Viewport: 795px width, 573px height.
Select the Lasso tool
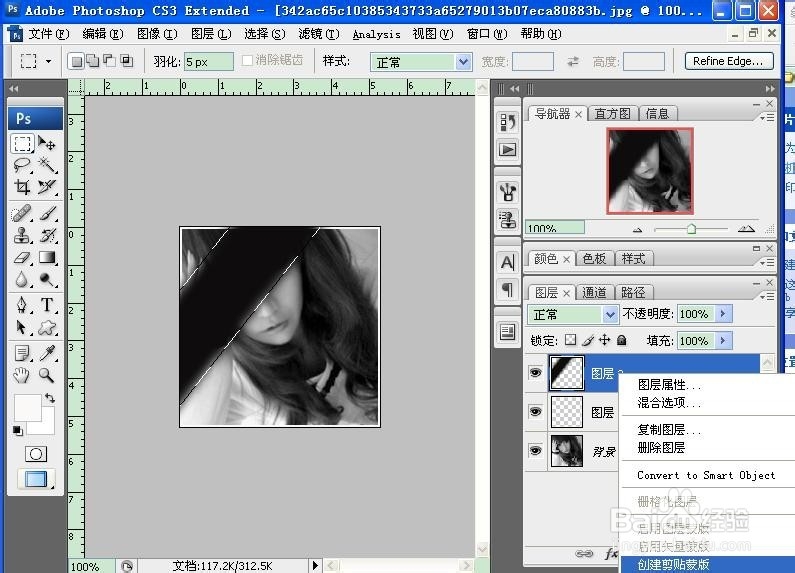pyautogui.click(x=22, y=165)
